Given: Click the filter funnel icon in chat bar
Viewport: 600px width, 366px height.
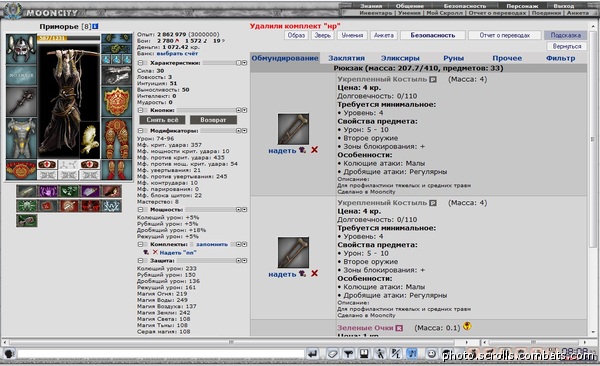Looking at the screenshot, I should click(348, 354).
